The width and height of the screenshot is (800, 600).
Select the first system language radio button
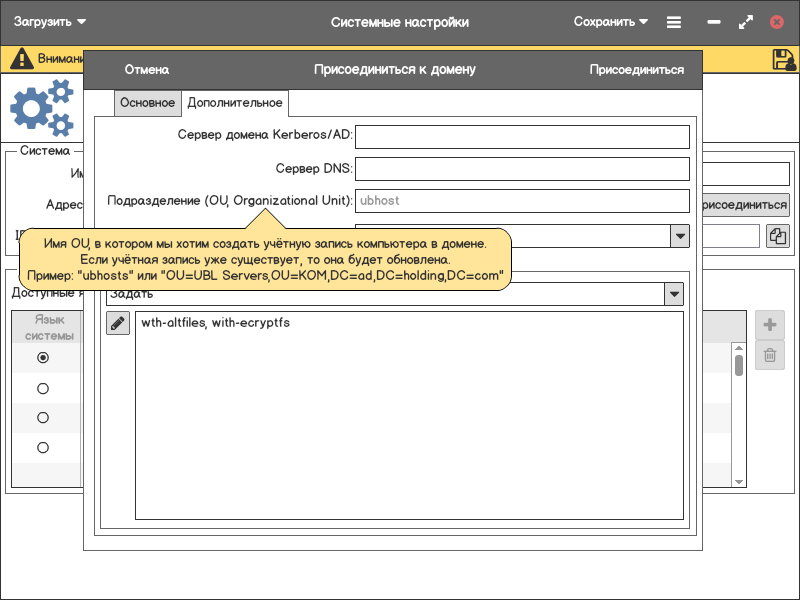[43, 357]
